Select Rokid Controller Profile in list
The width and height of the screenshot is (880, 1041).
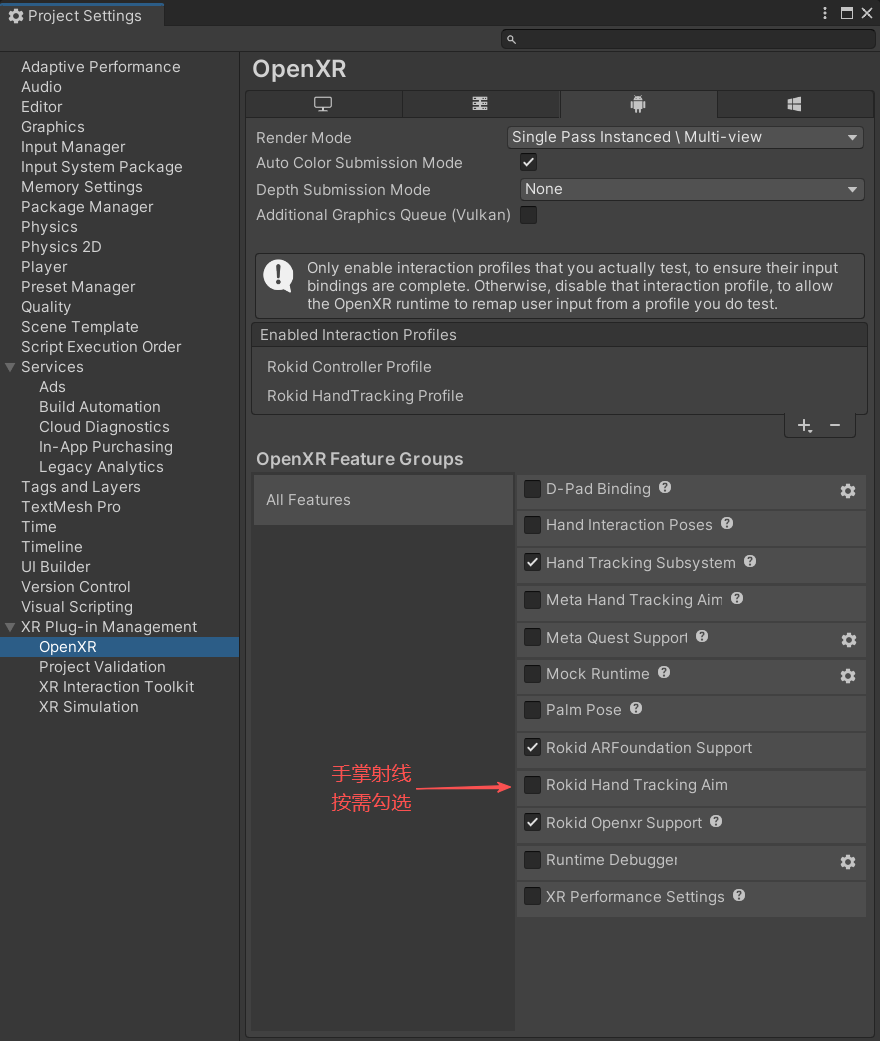(x=349, y=367)
